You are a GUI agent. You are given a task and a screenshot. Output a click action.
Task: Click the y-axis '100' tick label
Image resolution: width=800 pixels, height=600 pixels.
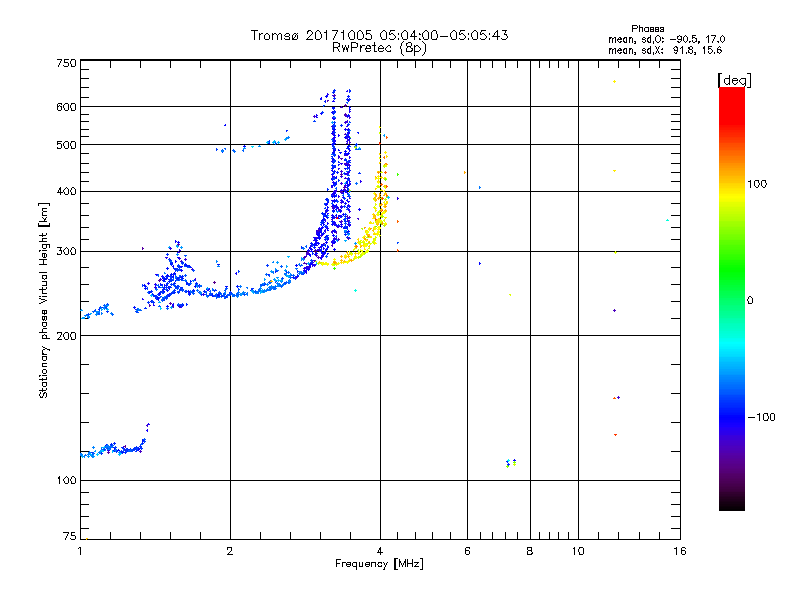(66, 480)
